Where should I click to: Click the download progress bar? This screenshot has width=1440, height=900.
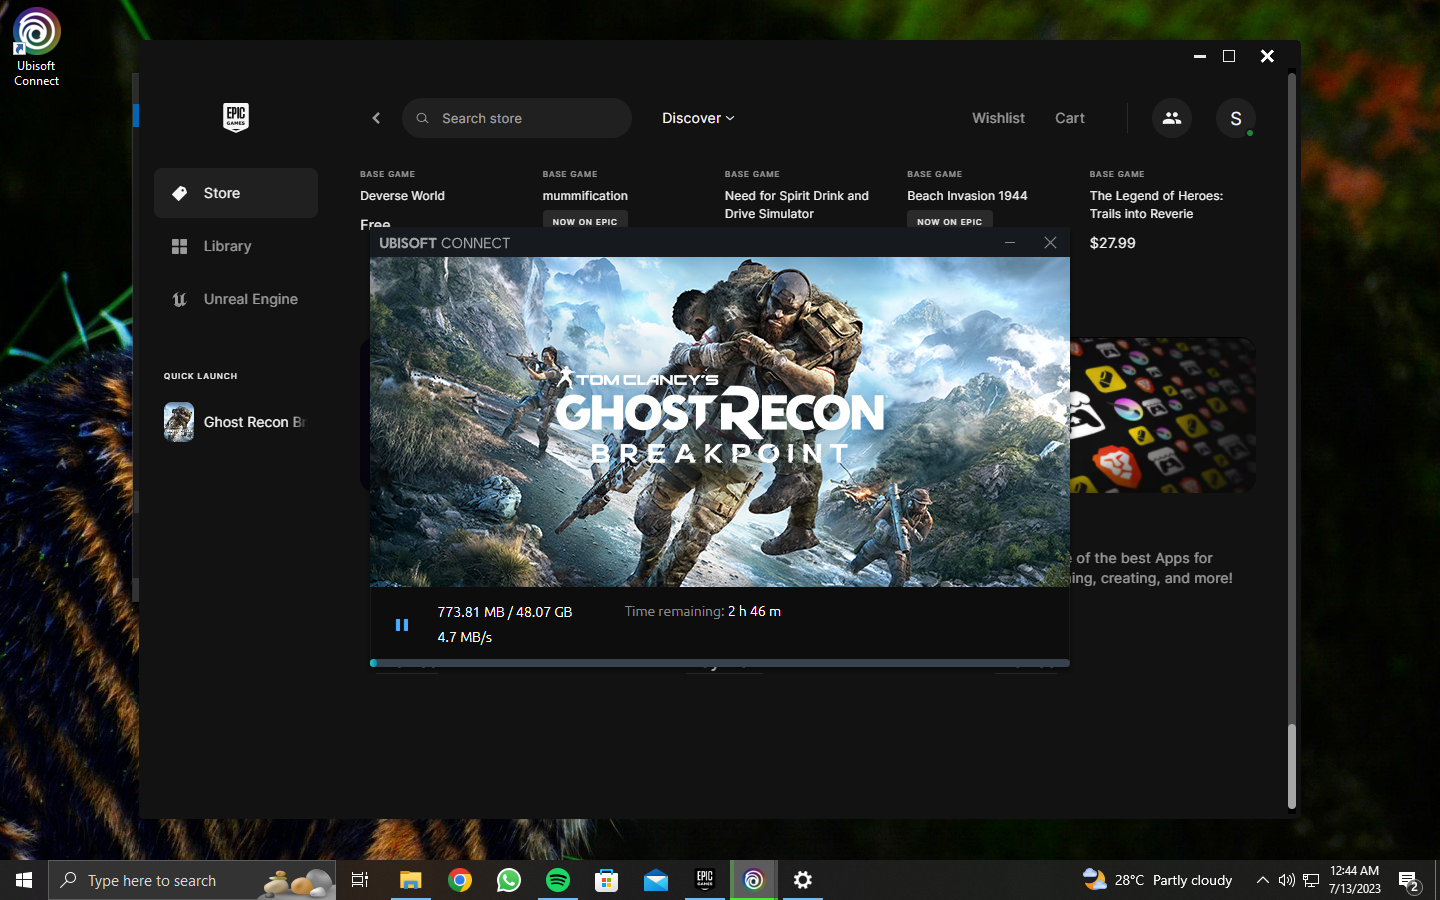pyautogui.click(x=720, y=662)
